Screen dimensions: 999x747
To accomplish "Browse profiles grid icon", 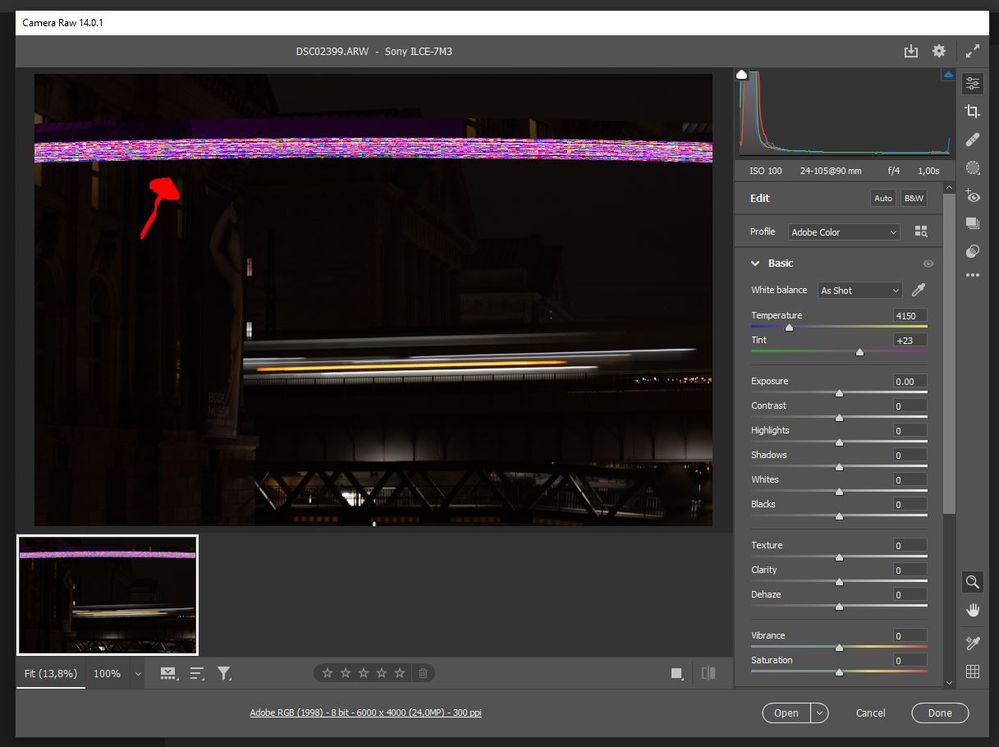I will click(x=921, y=231).
